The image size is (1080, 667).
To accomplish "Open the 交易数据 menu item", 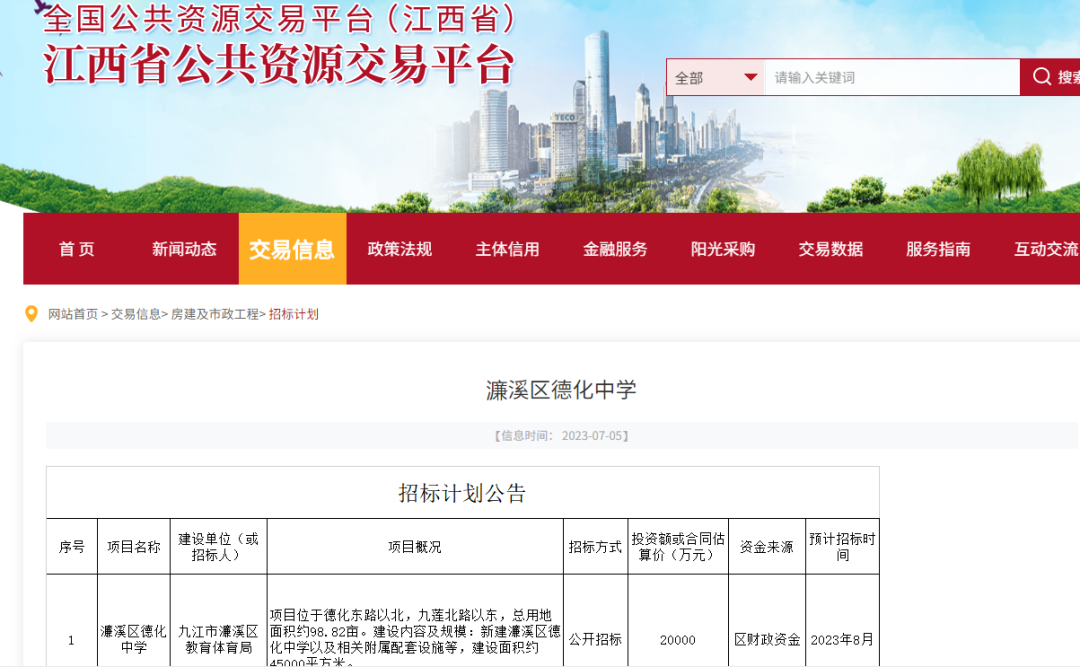I will [831, 249].
